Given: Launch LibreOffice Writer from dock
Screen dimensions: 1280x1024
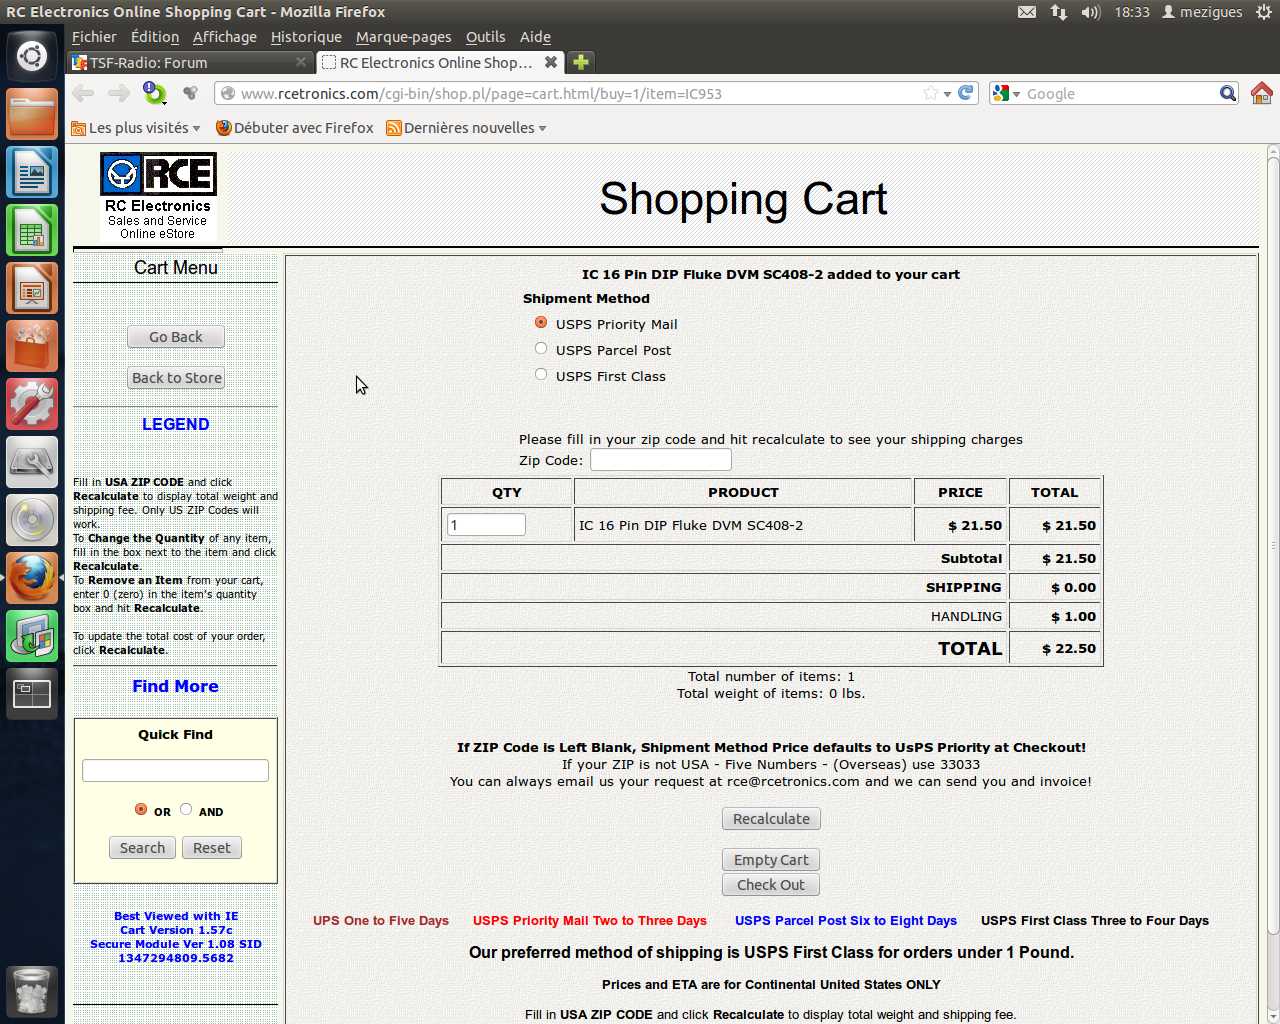Looking at the screenshot, I should pyautogui.click(x=32, y=172).
